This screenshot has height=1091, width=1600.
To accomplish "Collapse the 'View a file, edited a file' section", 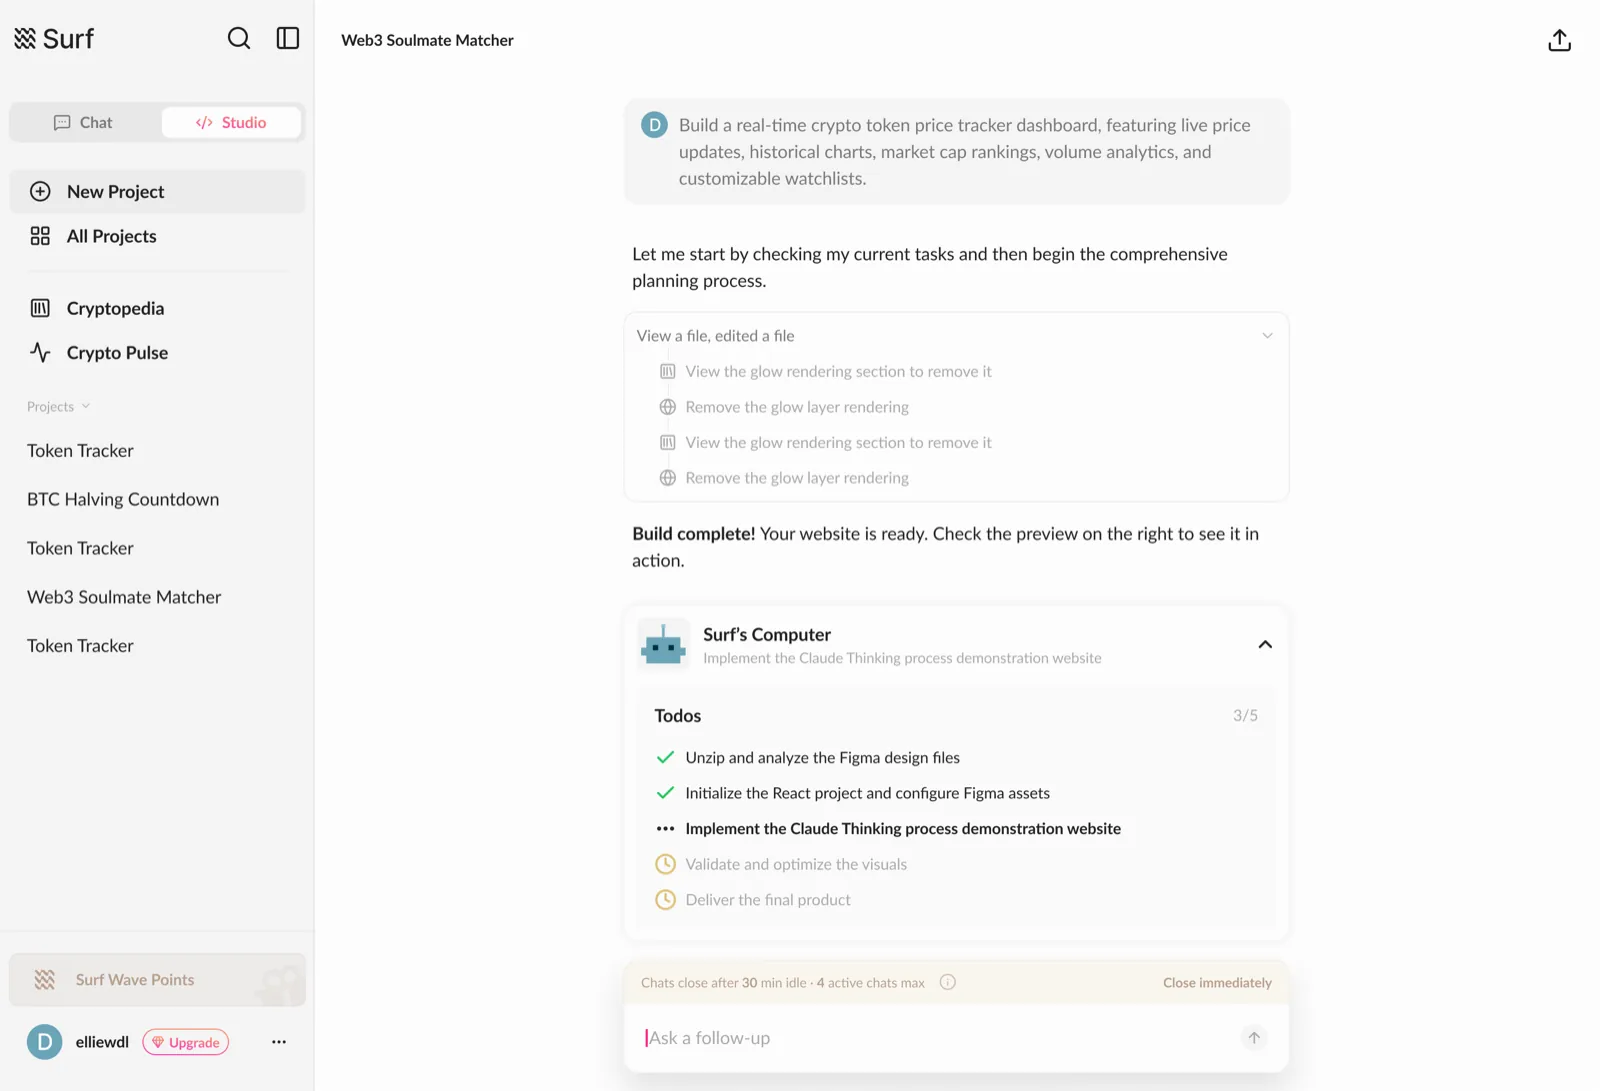I will point(1267,335).
